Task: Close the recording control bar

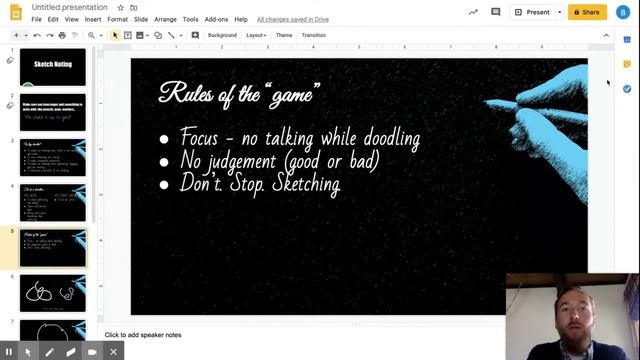Action: click(x=113, y=351)
